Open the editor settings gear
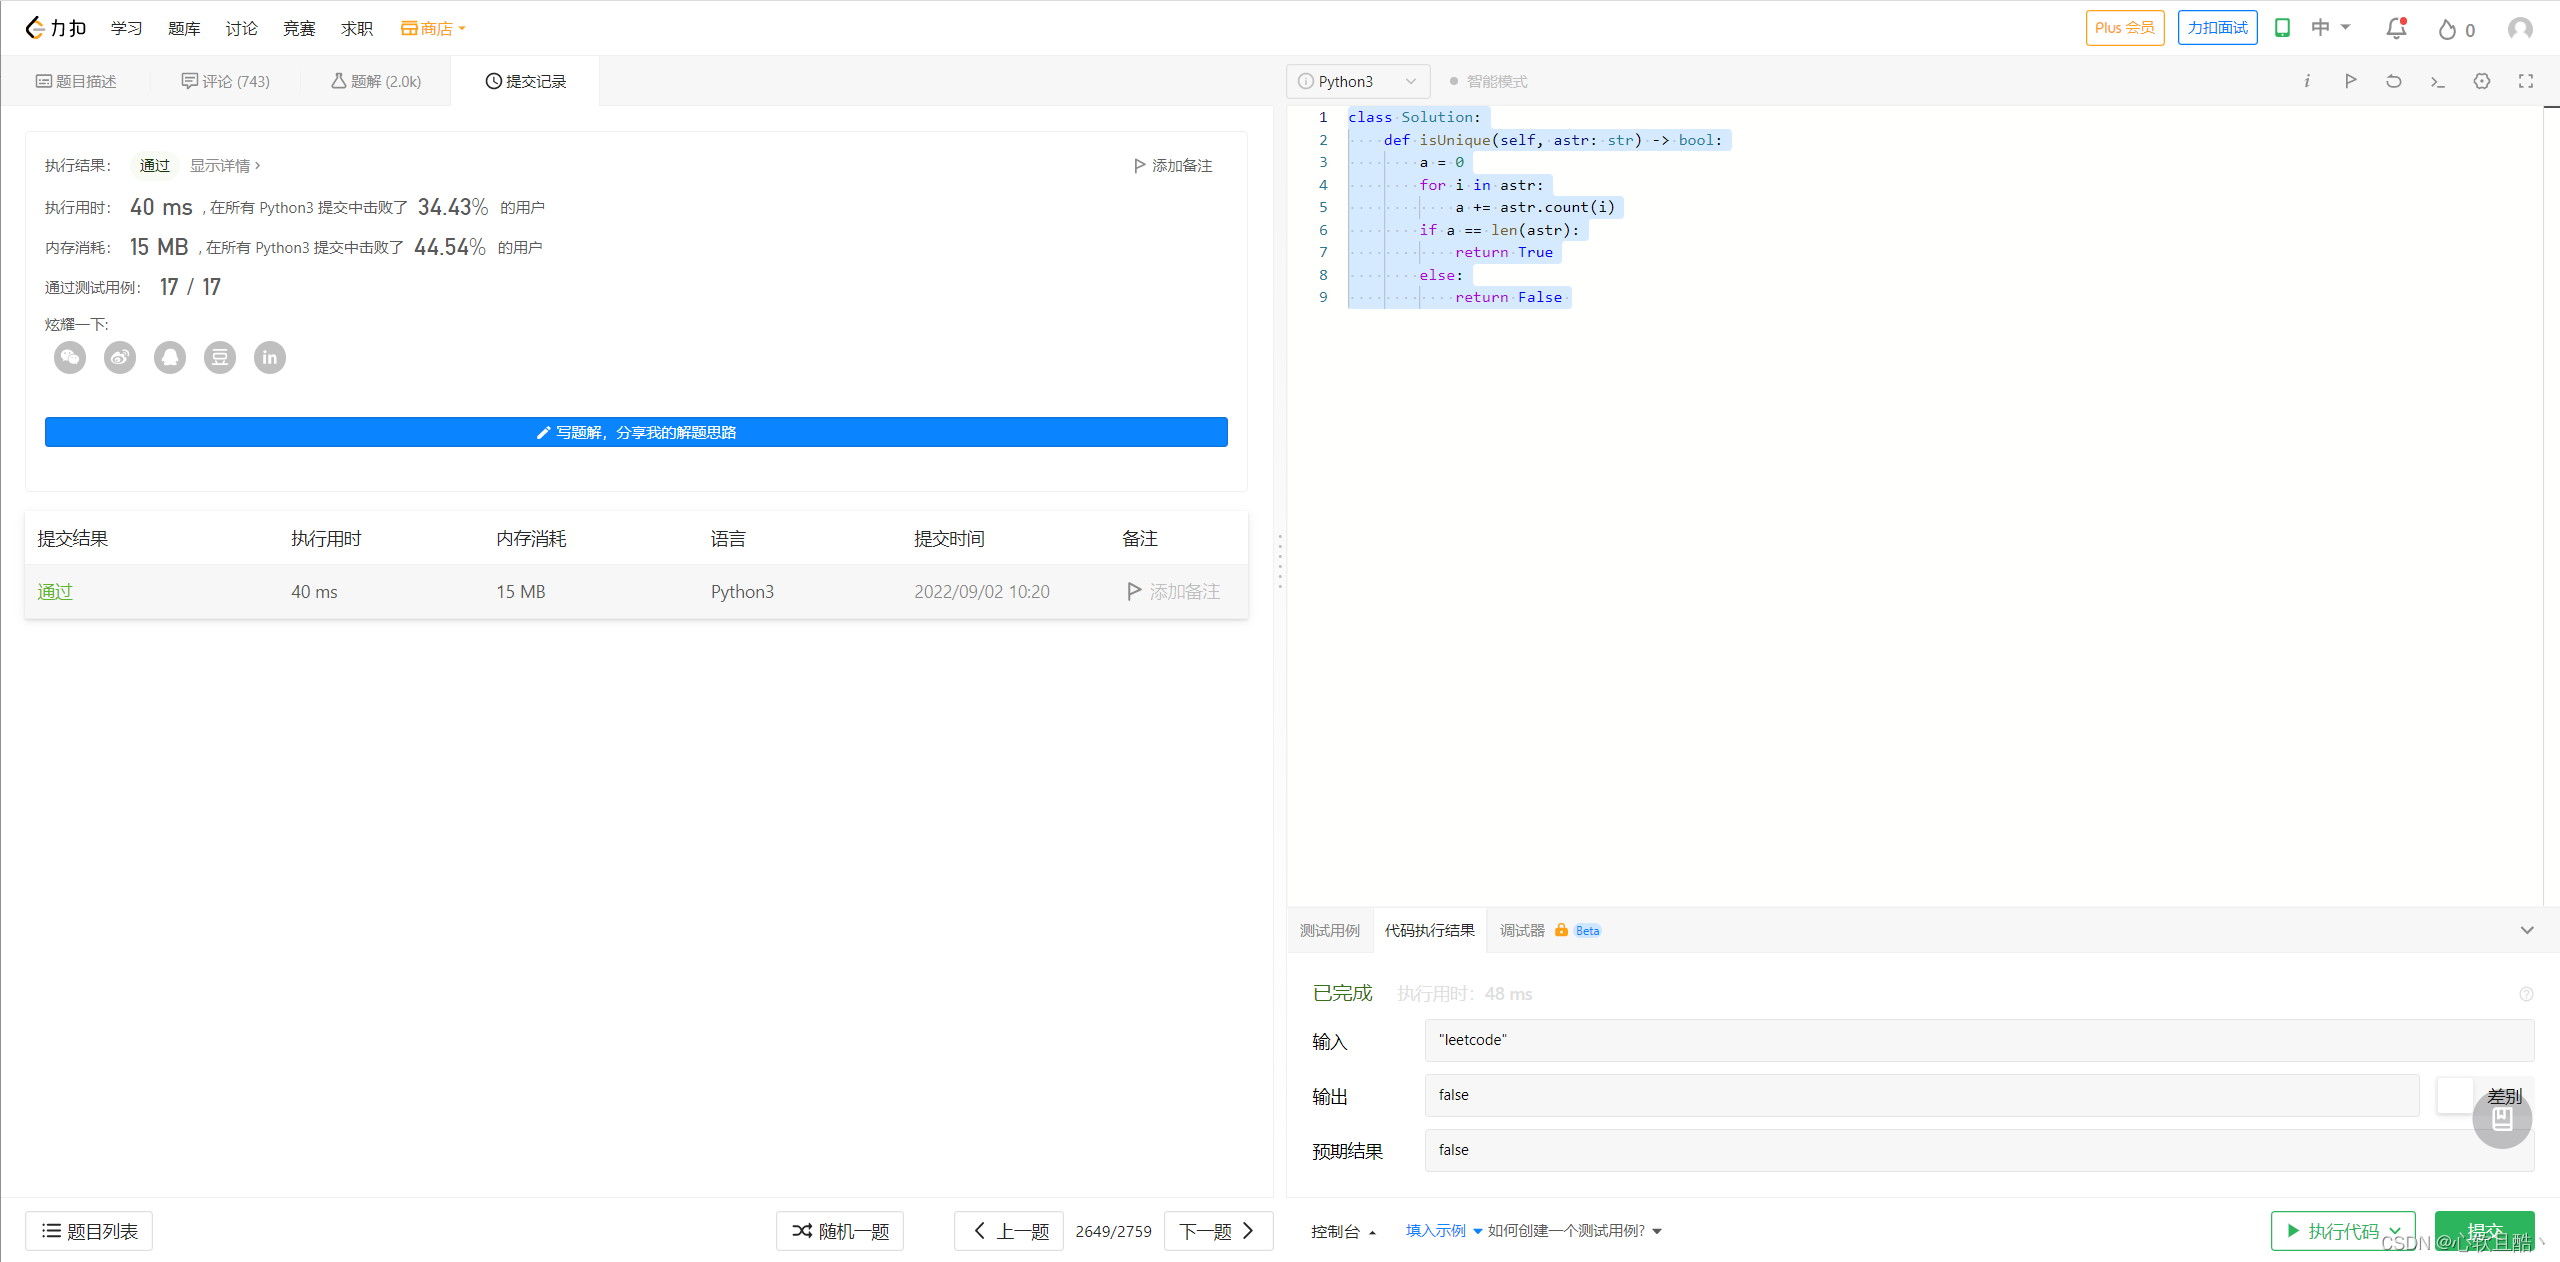This screenshot has width=2560, height=1262. (x=2482, y=81)
